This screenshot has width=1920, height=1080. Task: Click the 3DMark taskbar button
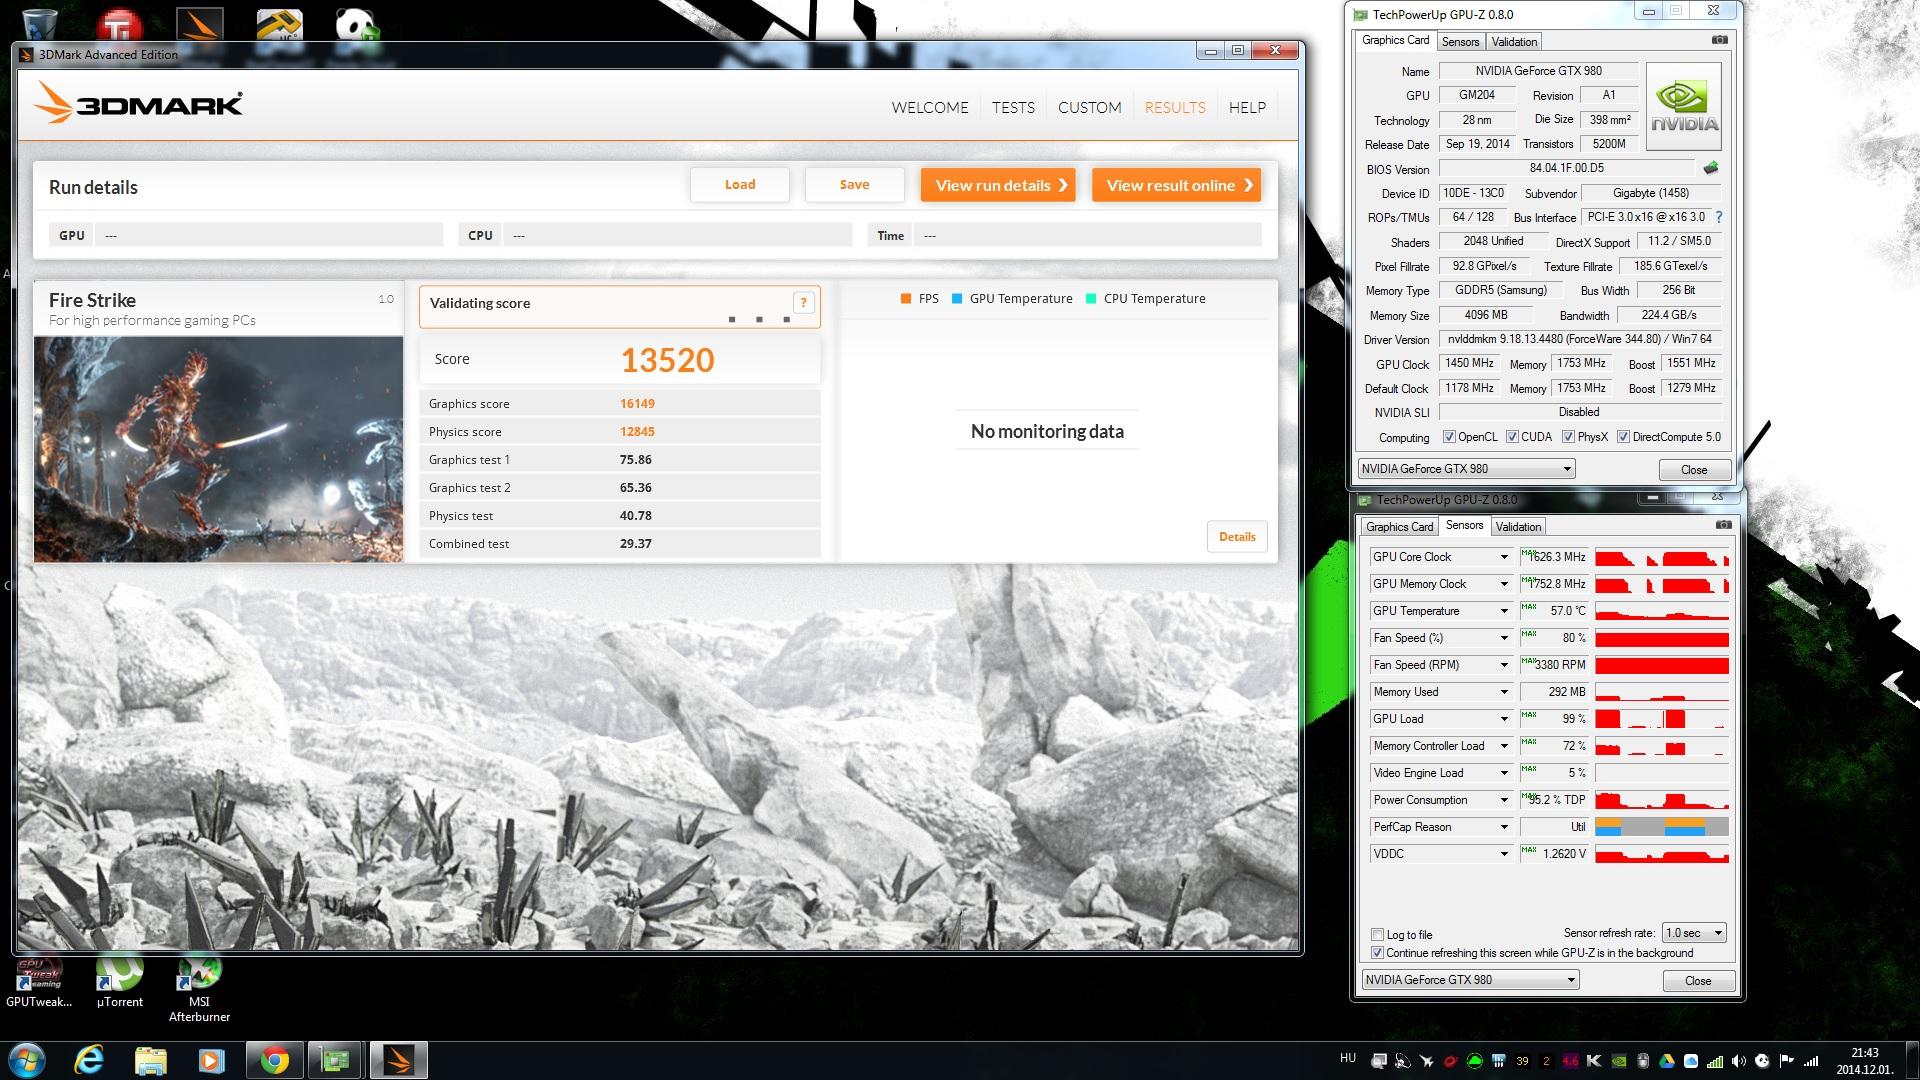coord(398,1060)
